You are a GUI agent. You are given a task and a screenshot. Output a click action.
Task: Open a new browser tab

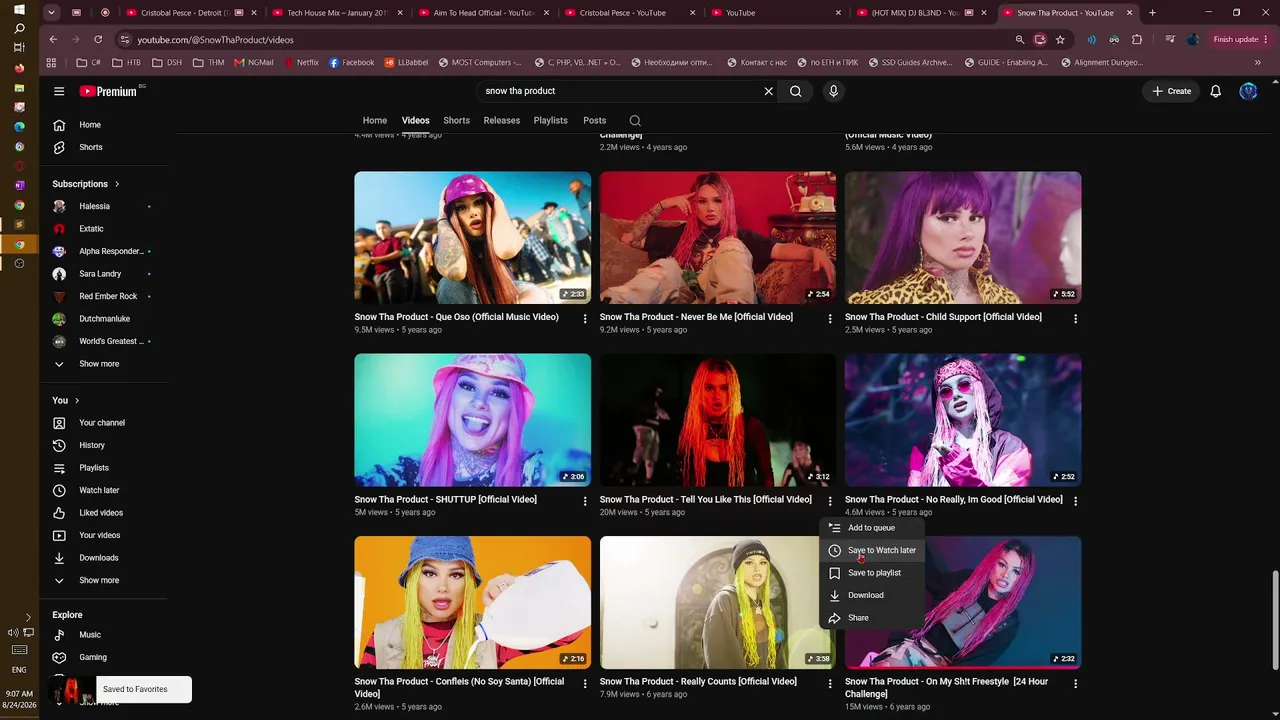tap(1152, 13)
